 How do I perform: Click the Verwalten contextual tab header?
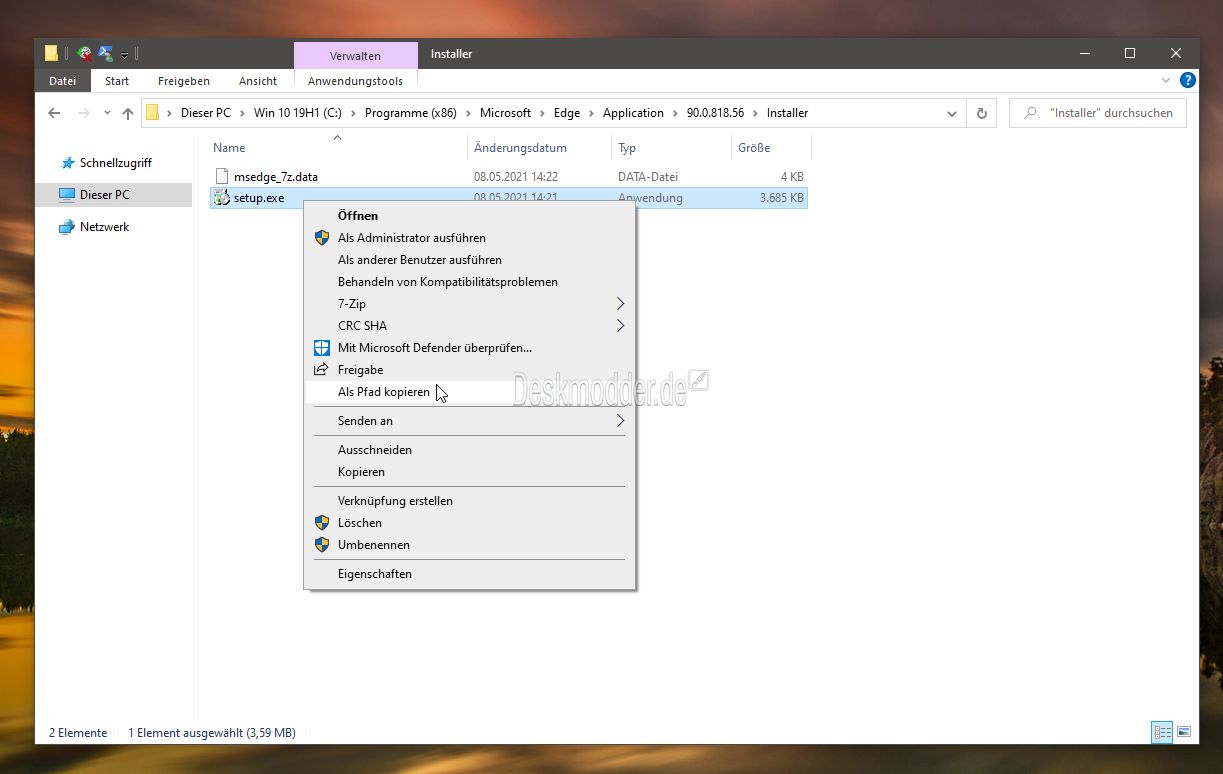point(355,56)
